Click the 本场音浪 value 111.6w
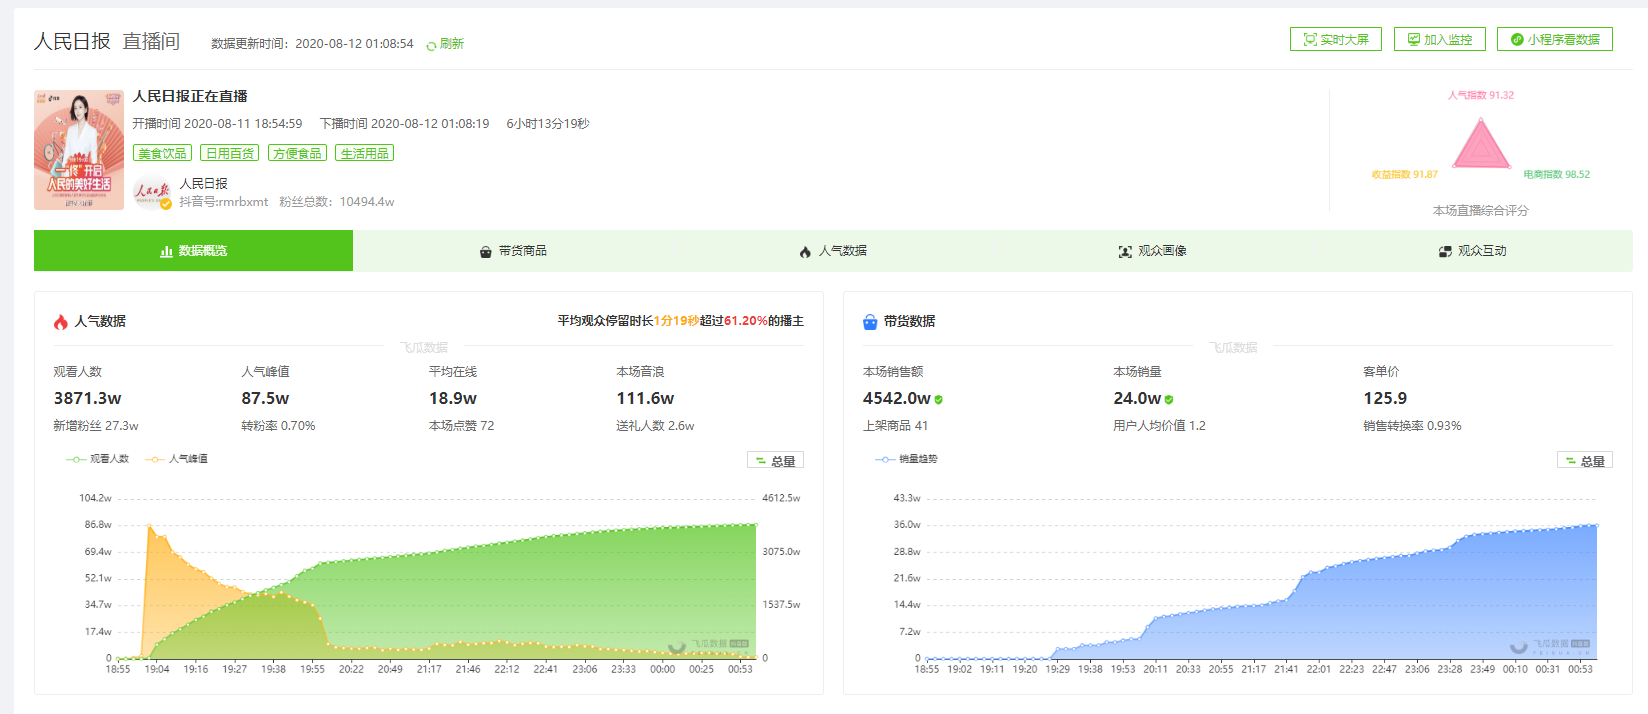The width and height of the screenshot is (1648, 714). 645,398
